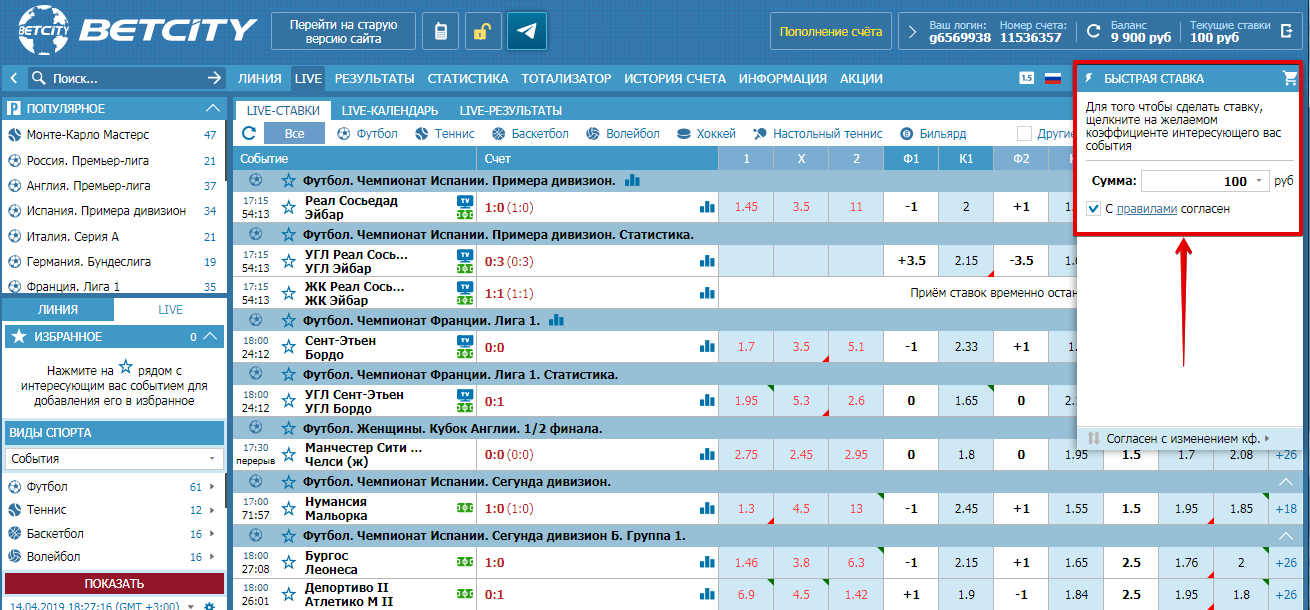Switch to LIVE-РЕЗУЛЬТАТЫ tab
Image resolution: width=1310 pixels, height=610 pixels.
coord(510,110)
